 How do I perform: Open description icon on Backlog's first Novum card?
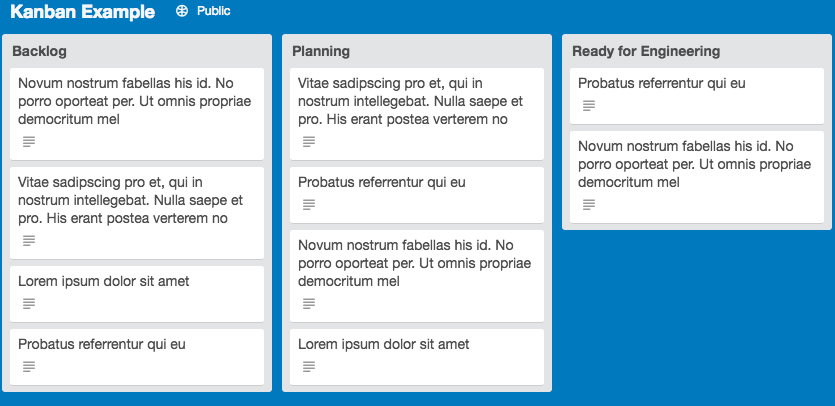29,142
